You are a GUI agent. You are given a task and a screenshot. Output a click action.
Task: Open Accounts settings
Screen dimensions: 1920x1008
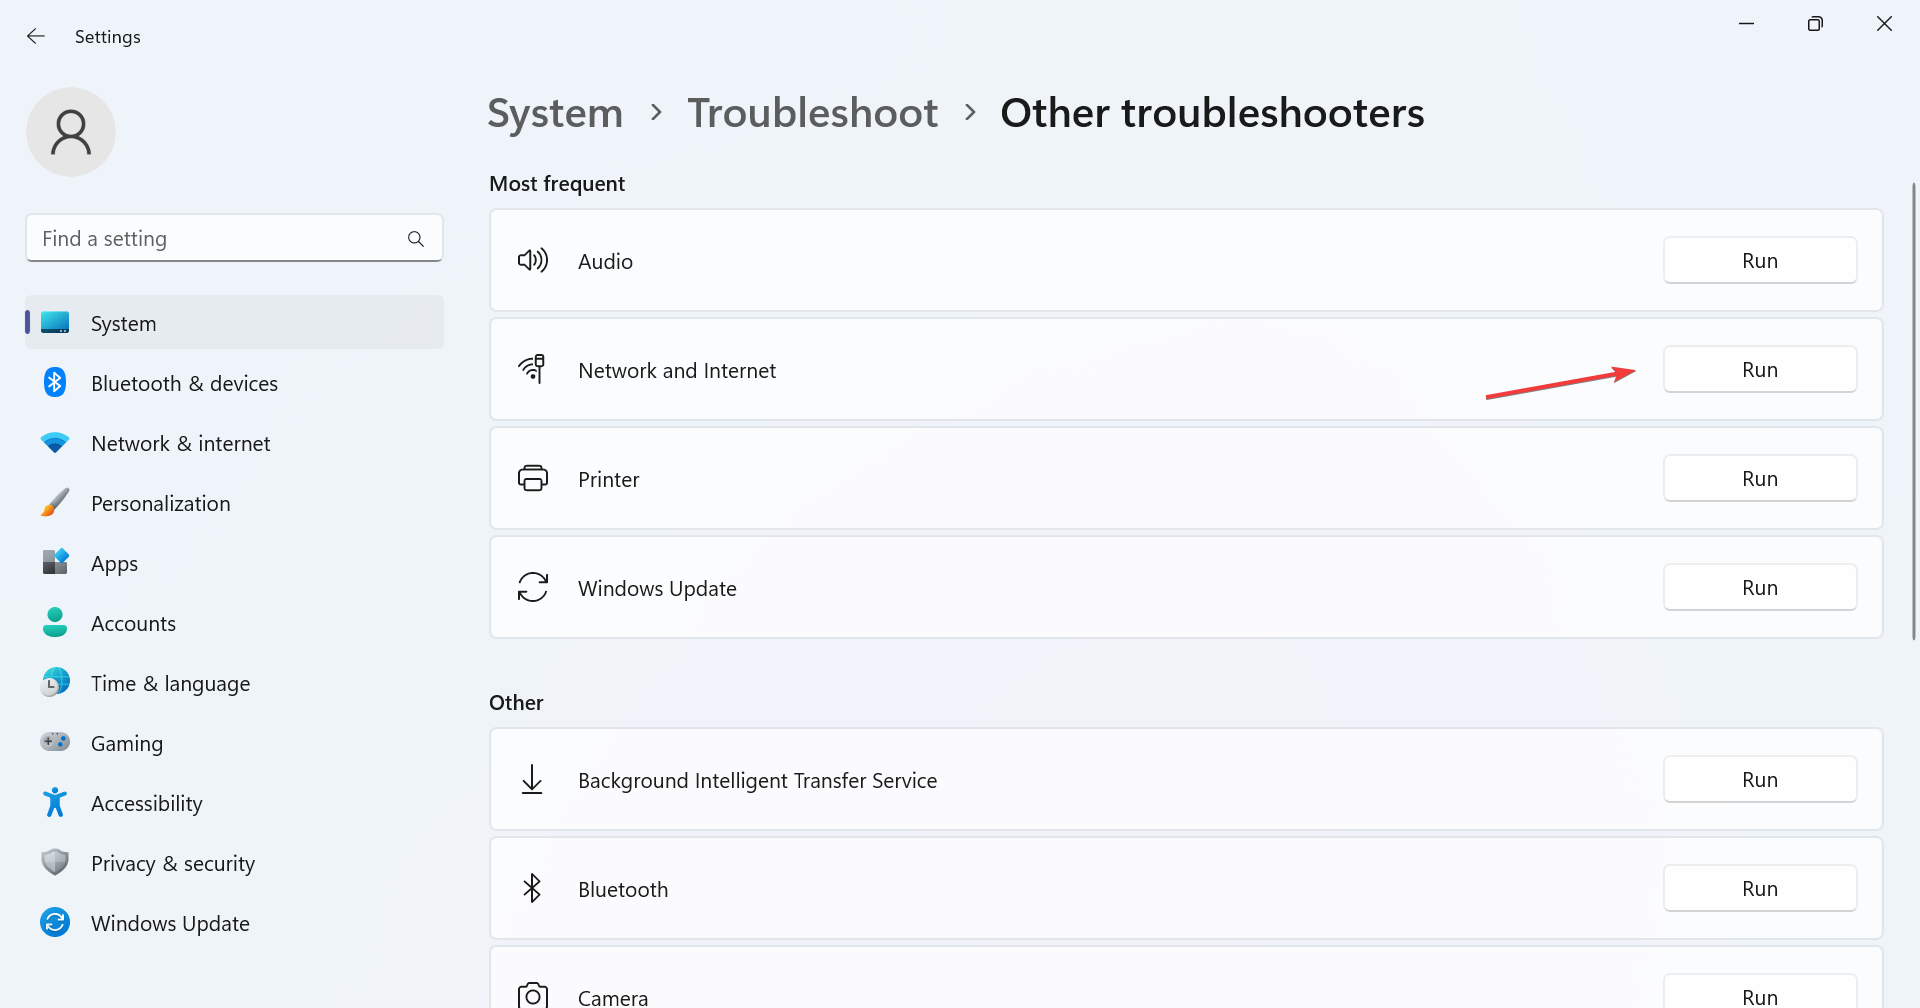[x=235, y=623]
